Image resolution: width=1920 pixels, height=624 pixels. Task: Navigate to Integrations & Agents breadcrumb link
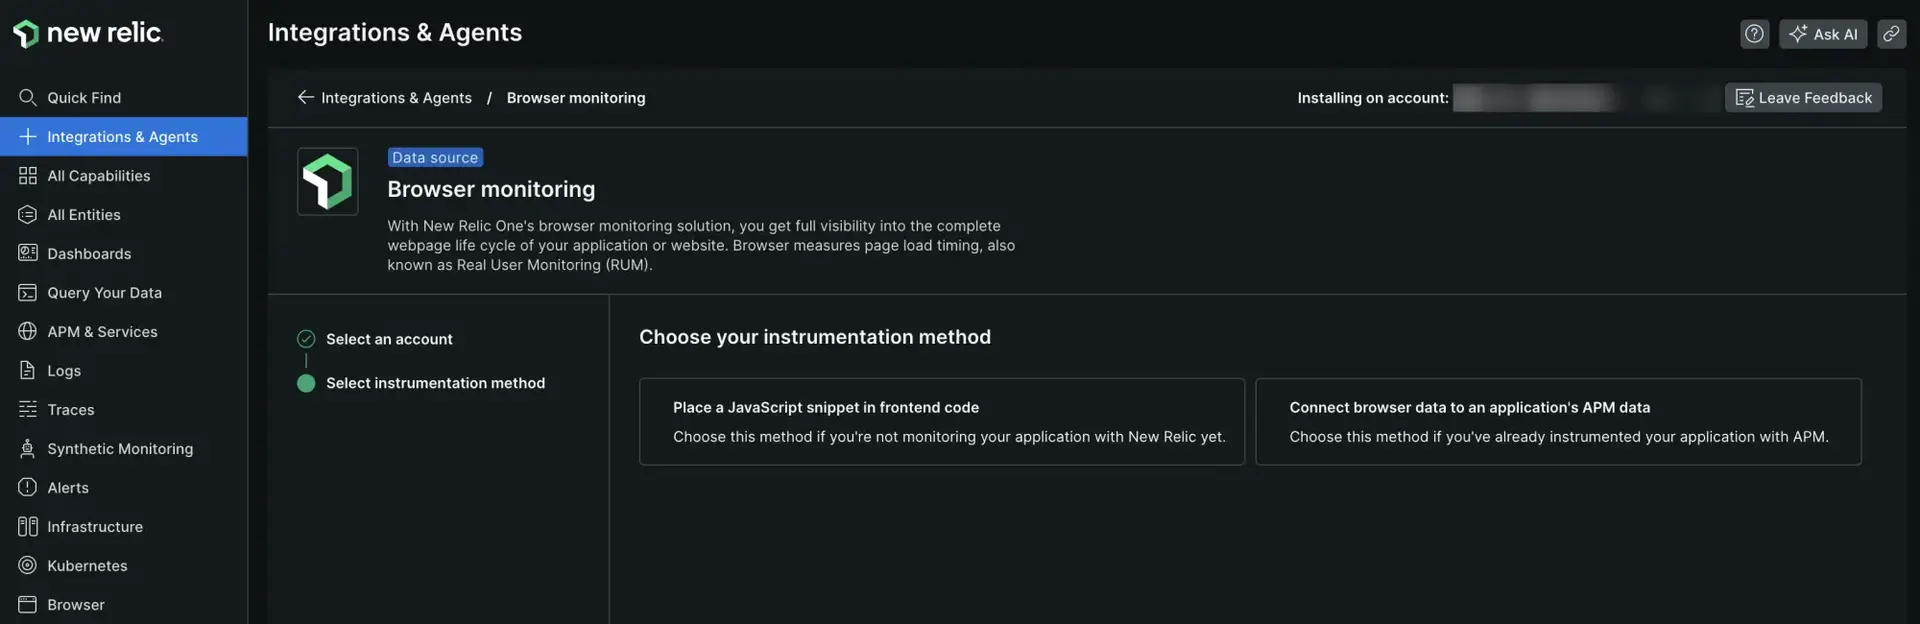pyautogui.click(x=396, y=97)
